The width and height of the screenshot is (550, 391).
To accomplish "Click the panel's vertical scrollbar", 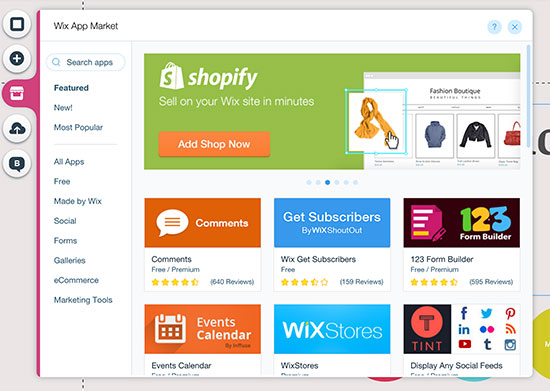I will [x=528, y=96].
